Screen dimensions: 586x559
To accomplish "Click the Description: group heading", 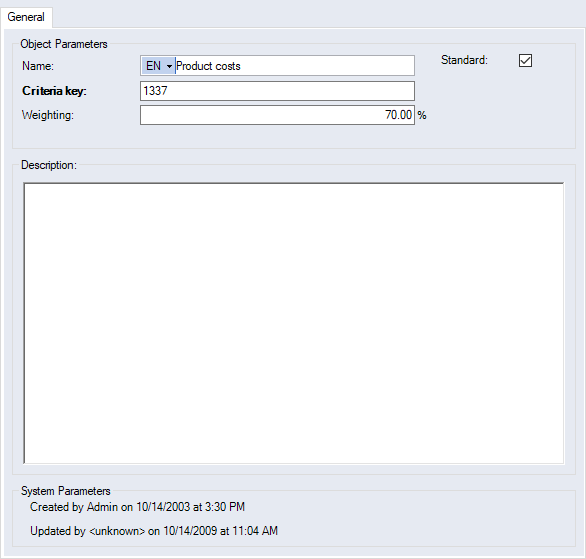I will click(49, 165).
